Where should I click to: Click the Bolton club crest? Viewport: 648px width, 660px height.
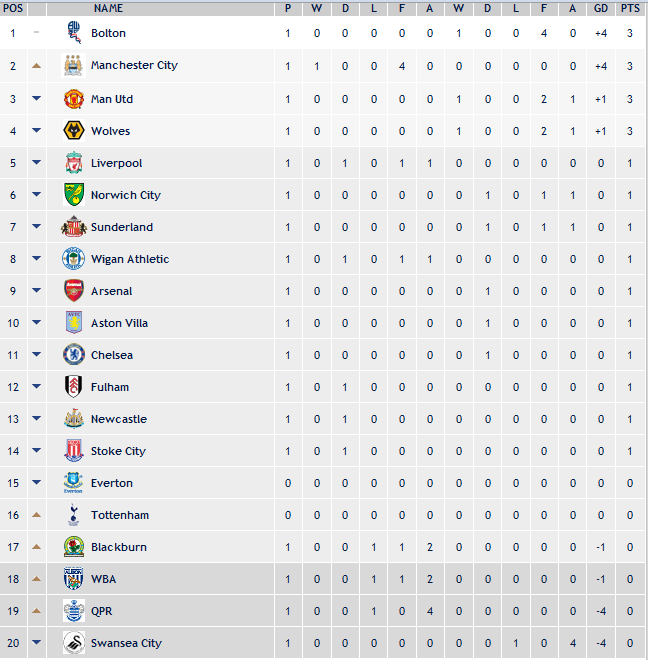(73, 33)
